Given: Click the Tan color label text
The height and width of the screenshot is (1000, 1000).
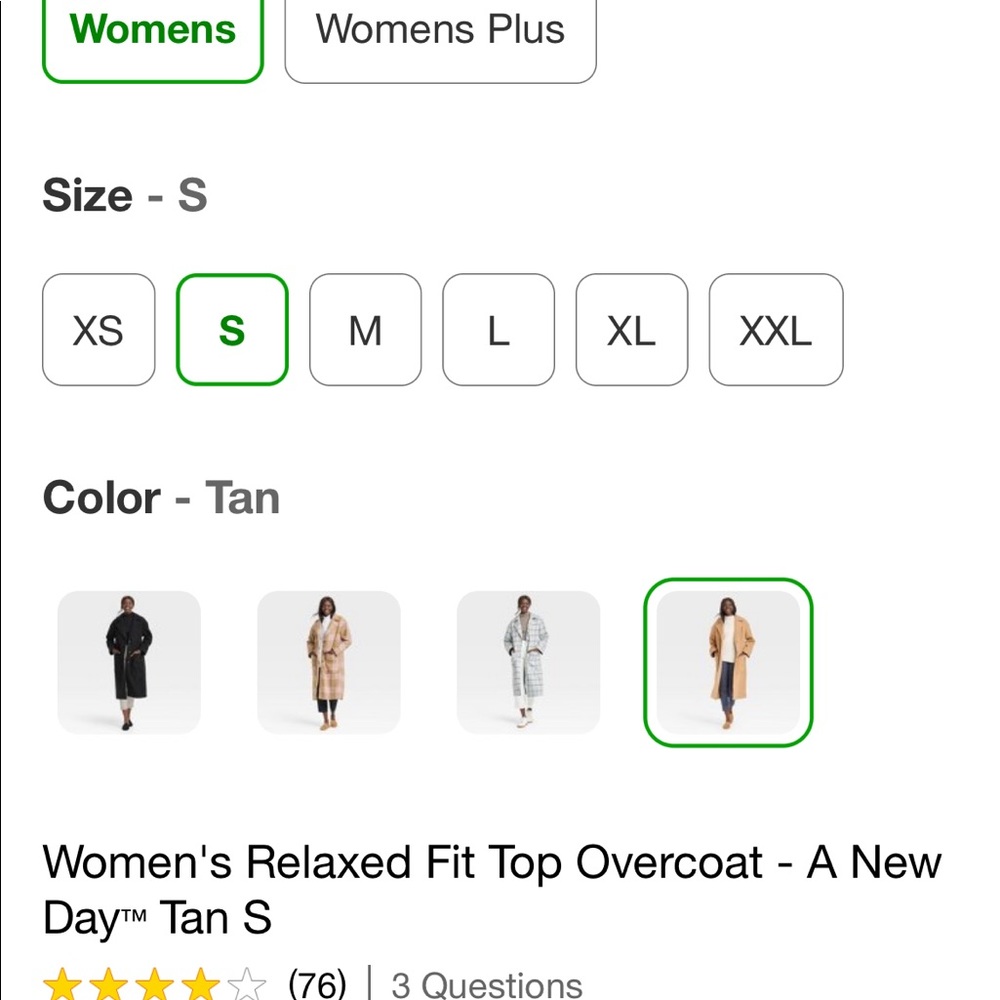Looking at the screenshot, I should click(x=240, y=497).
